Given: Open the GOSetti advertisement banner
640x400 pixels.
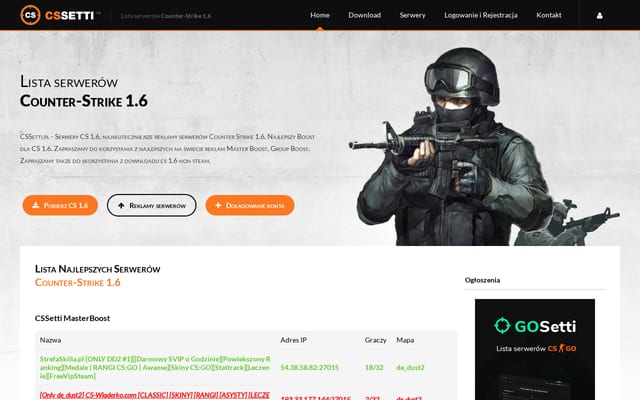Looking at the screenshot, I should (535, 349).
